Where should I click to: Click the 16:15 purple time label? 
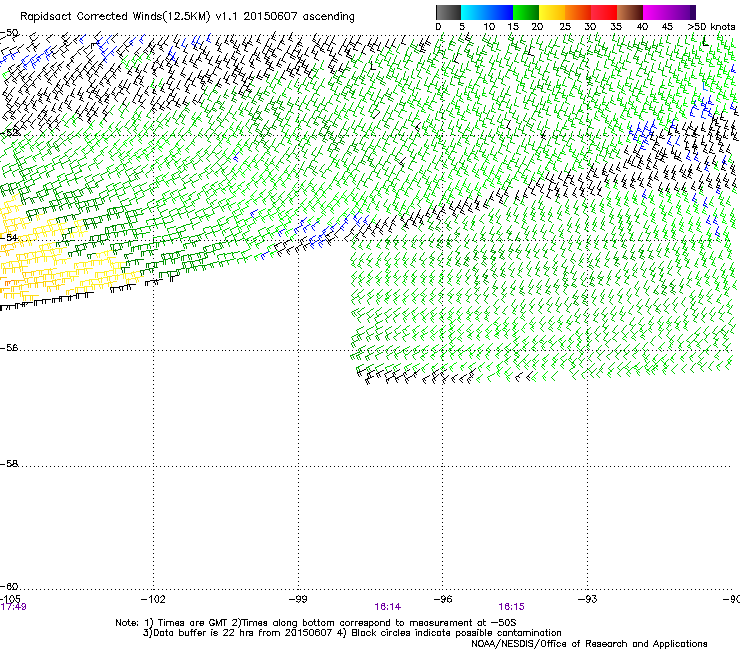point(512,607)
